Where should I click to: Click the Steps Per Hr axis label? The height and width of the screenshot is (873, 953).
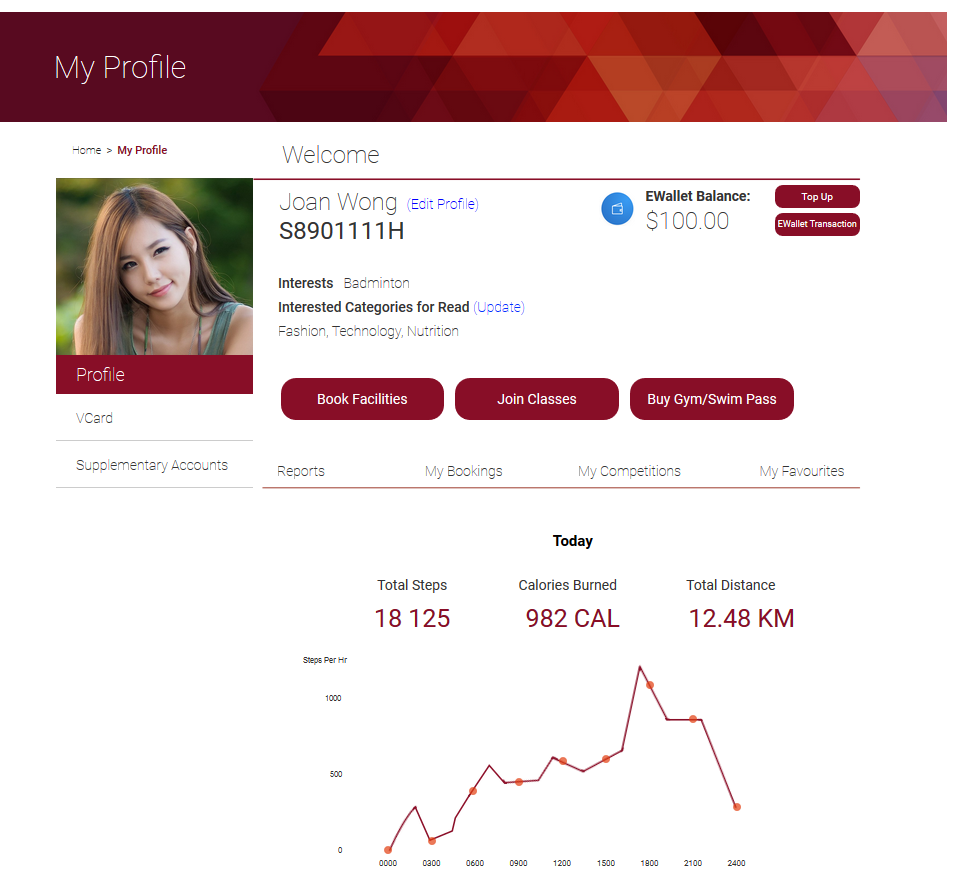[325, 660]
